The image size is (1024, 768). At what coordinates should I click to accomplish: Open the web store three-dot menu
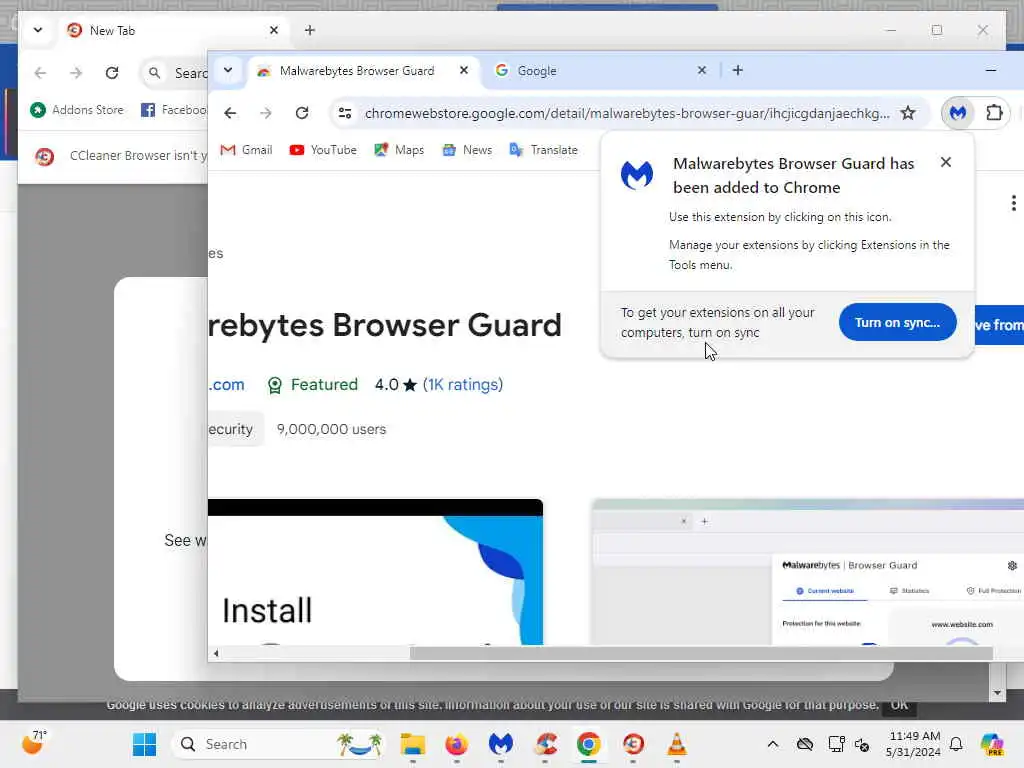click(1013, 203)
